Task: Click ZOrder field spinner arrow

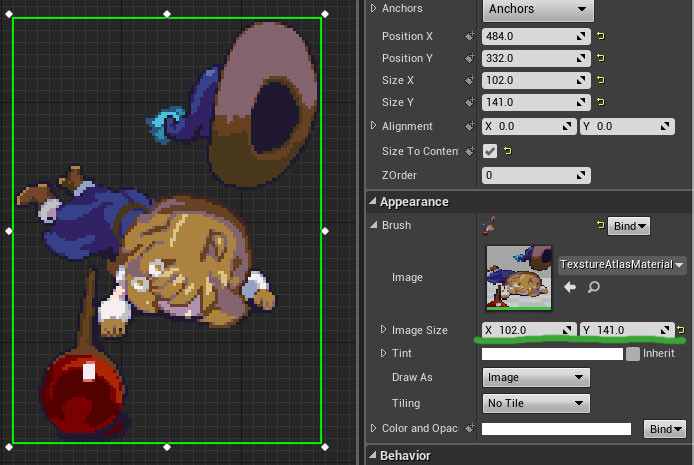Action: tap(581, 175)
